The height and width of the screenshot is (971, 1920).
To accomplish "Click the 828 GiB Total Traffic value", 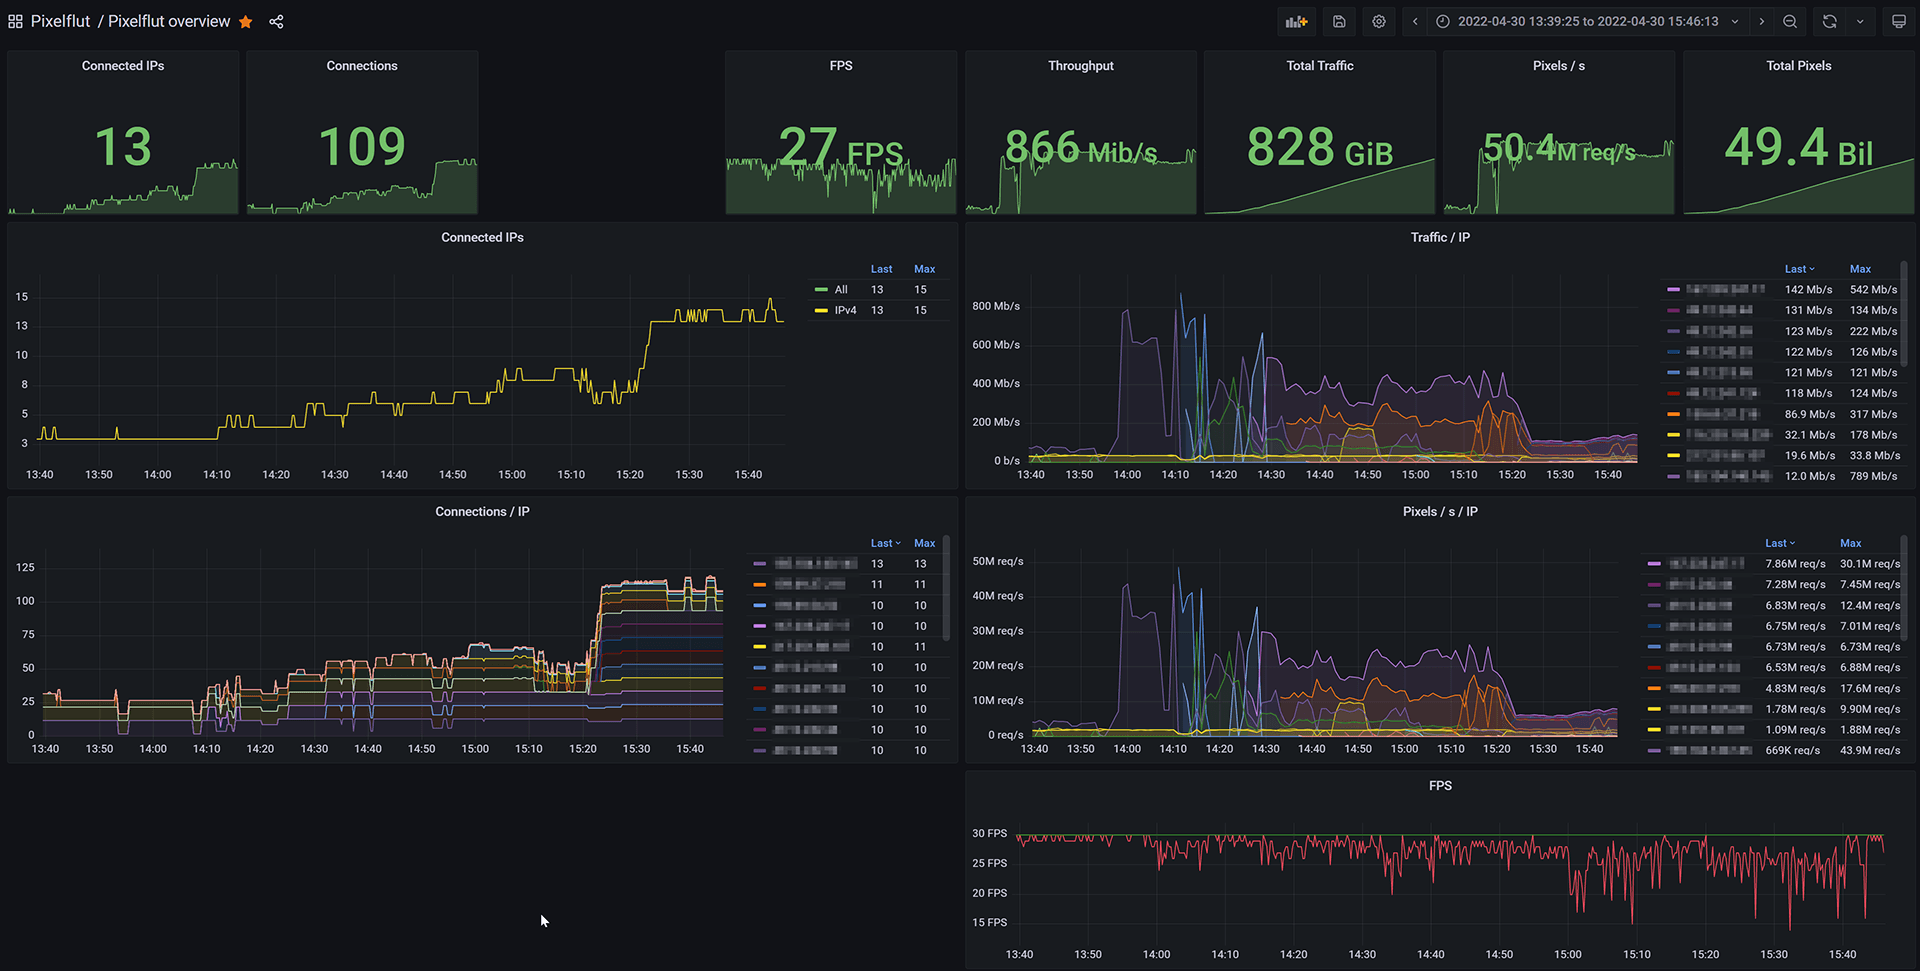I will (x=1320, y=148).
